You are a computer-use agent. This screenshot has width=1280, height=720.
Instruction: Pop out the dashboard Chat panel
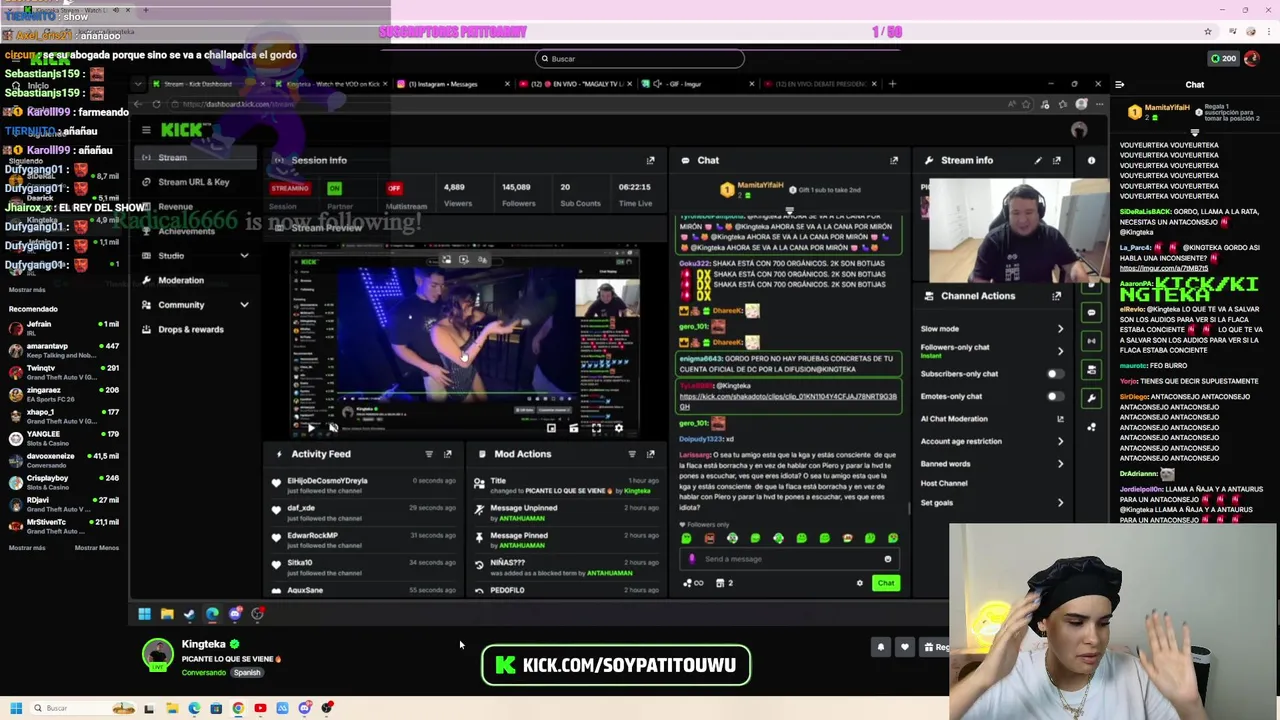click(894, 160)
